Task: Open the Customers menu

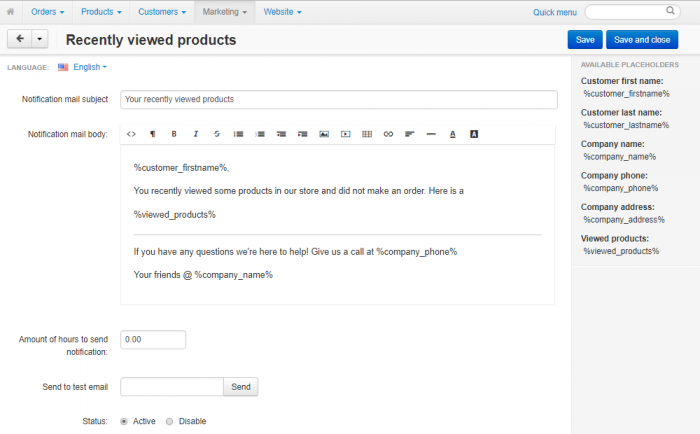Action: coord(162,12)
